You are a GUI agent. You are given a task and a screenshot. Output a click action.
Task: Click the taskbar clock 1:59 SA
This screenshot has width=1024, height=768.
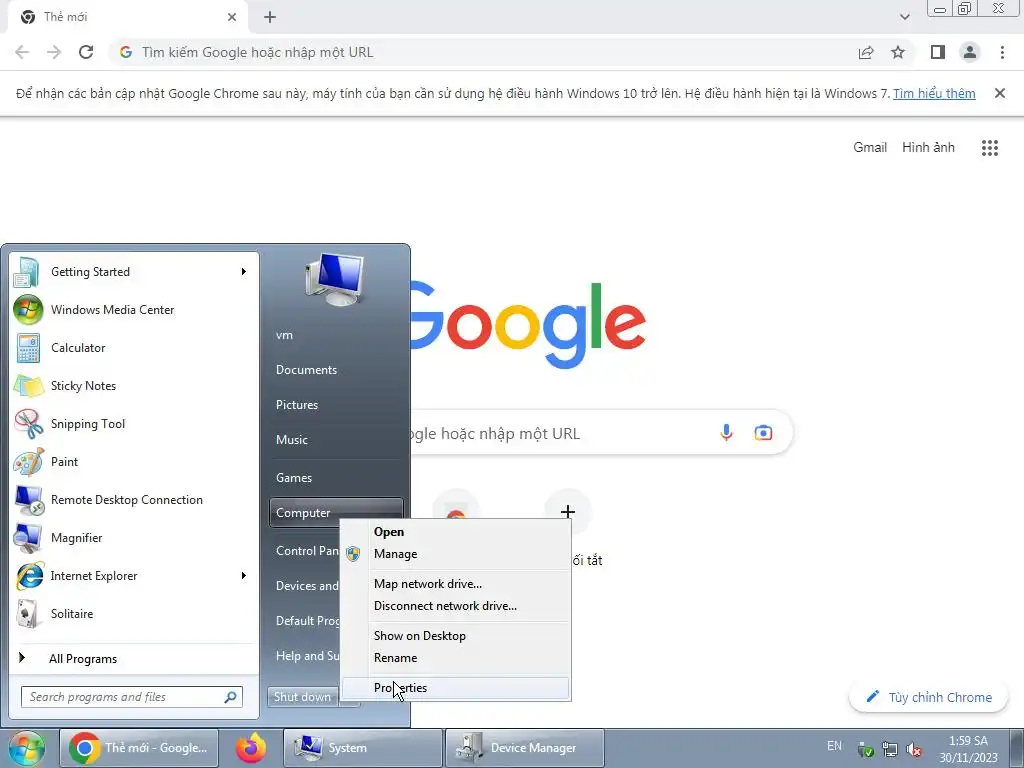point(968,749)
